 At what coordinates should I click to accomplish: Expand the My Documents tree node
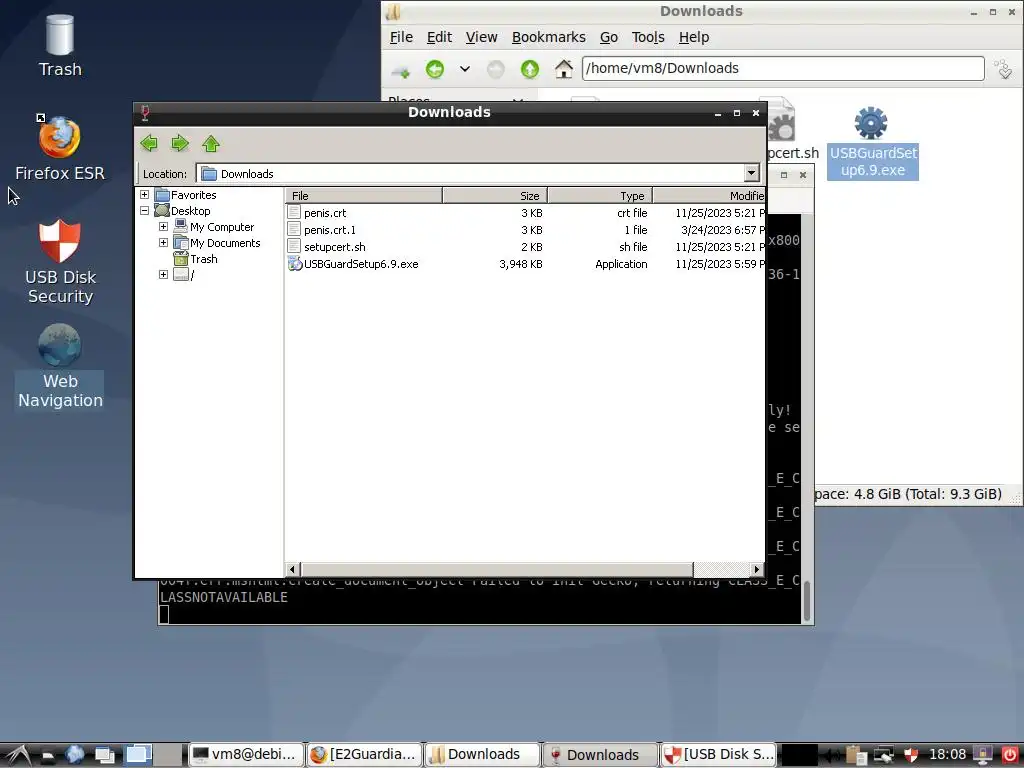click(x=163, y=242)
